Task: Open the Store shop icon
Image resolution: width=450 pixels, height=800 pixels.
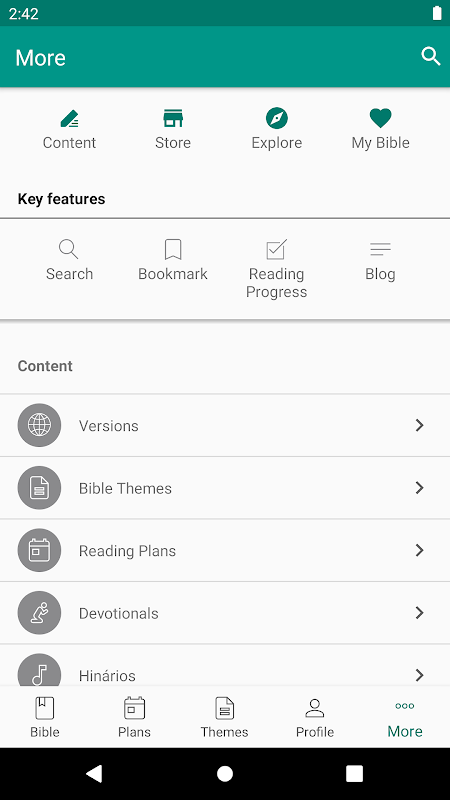Action: (173, 118)
